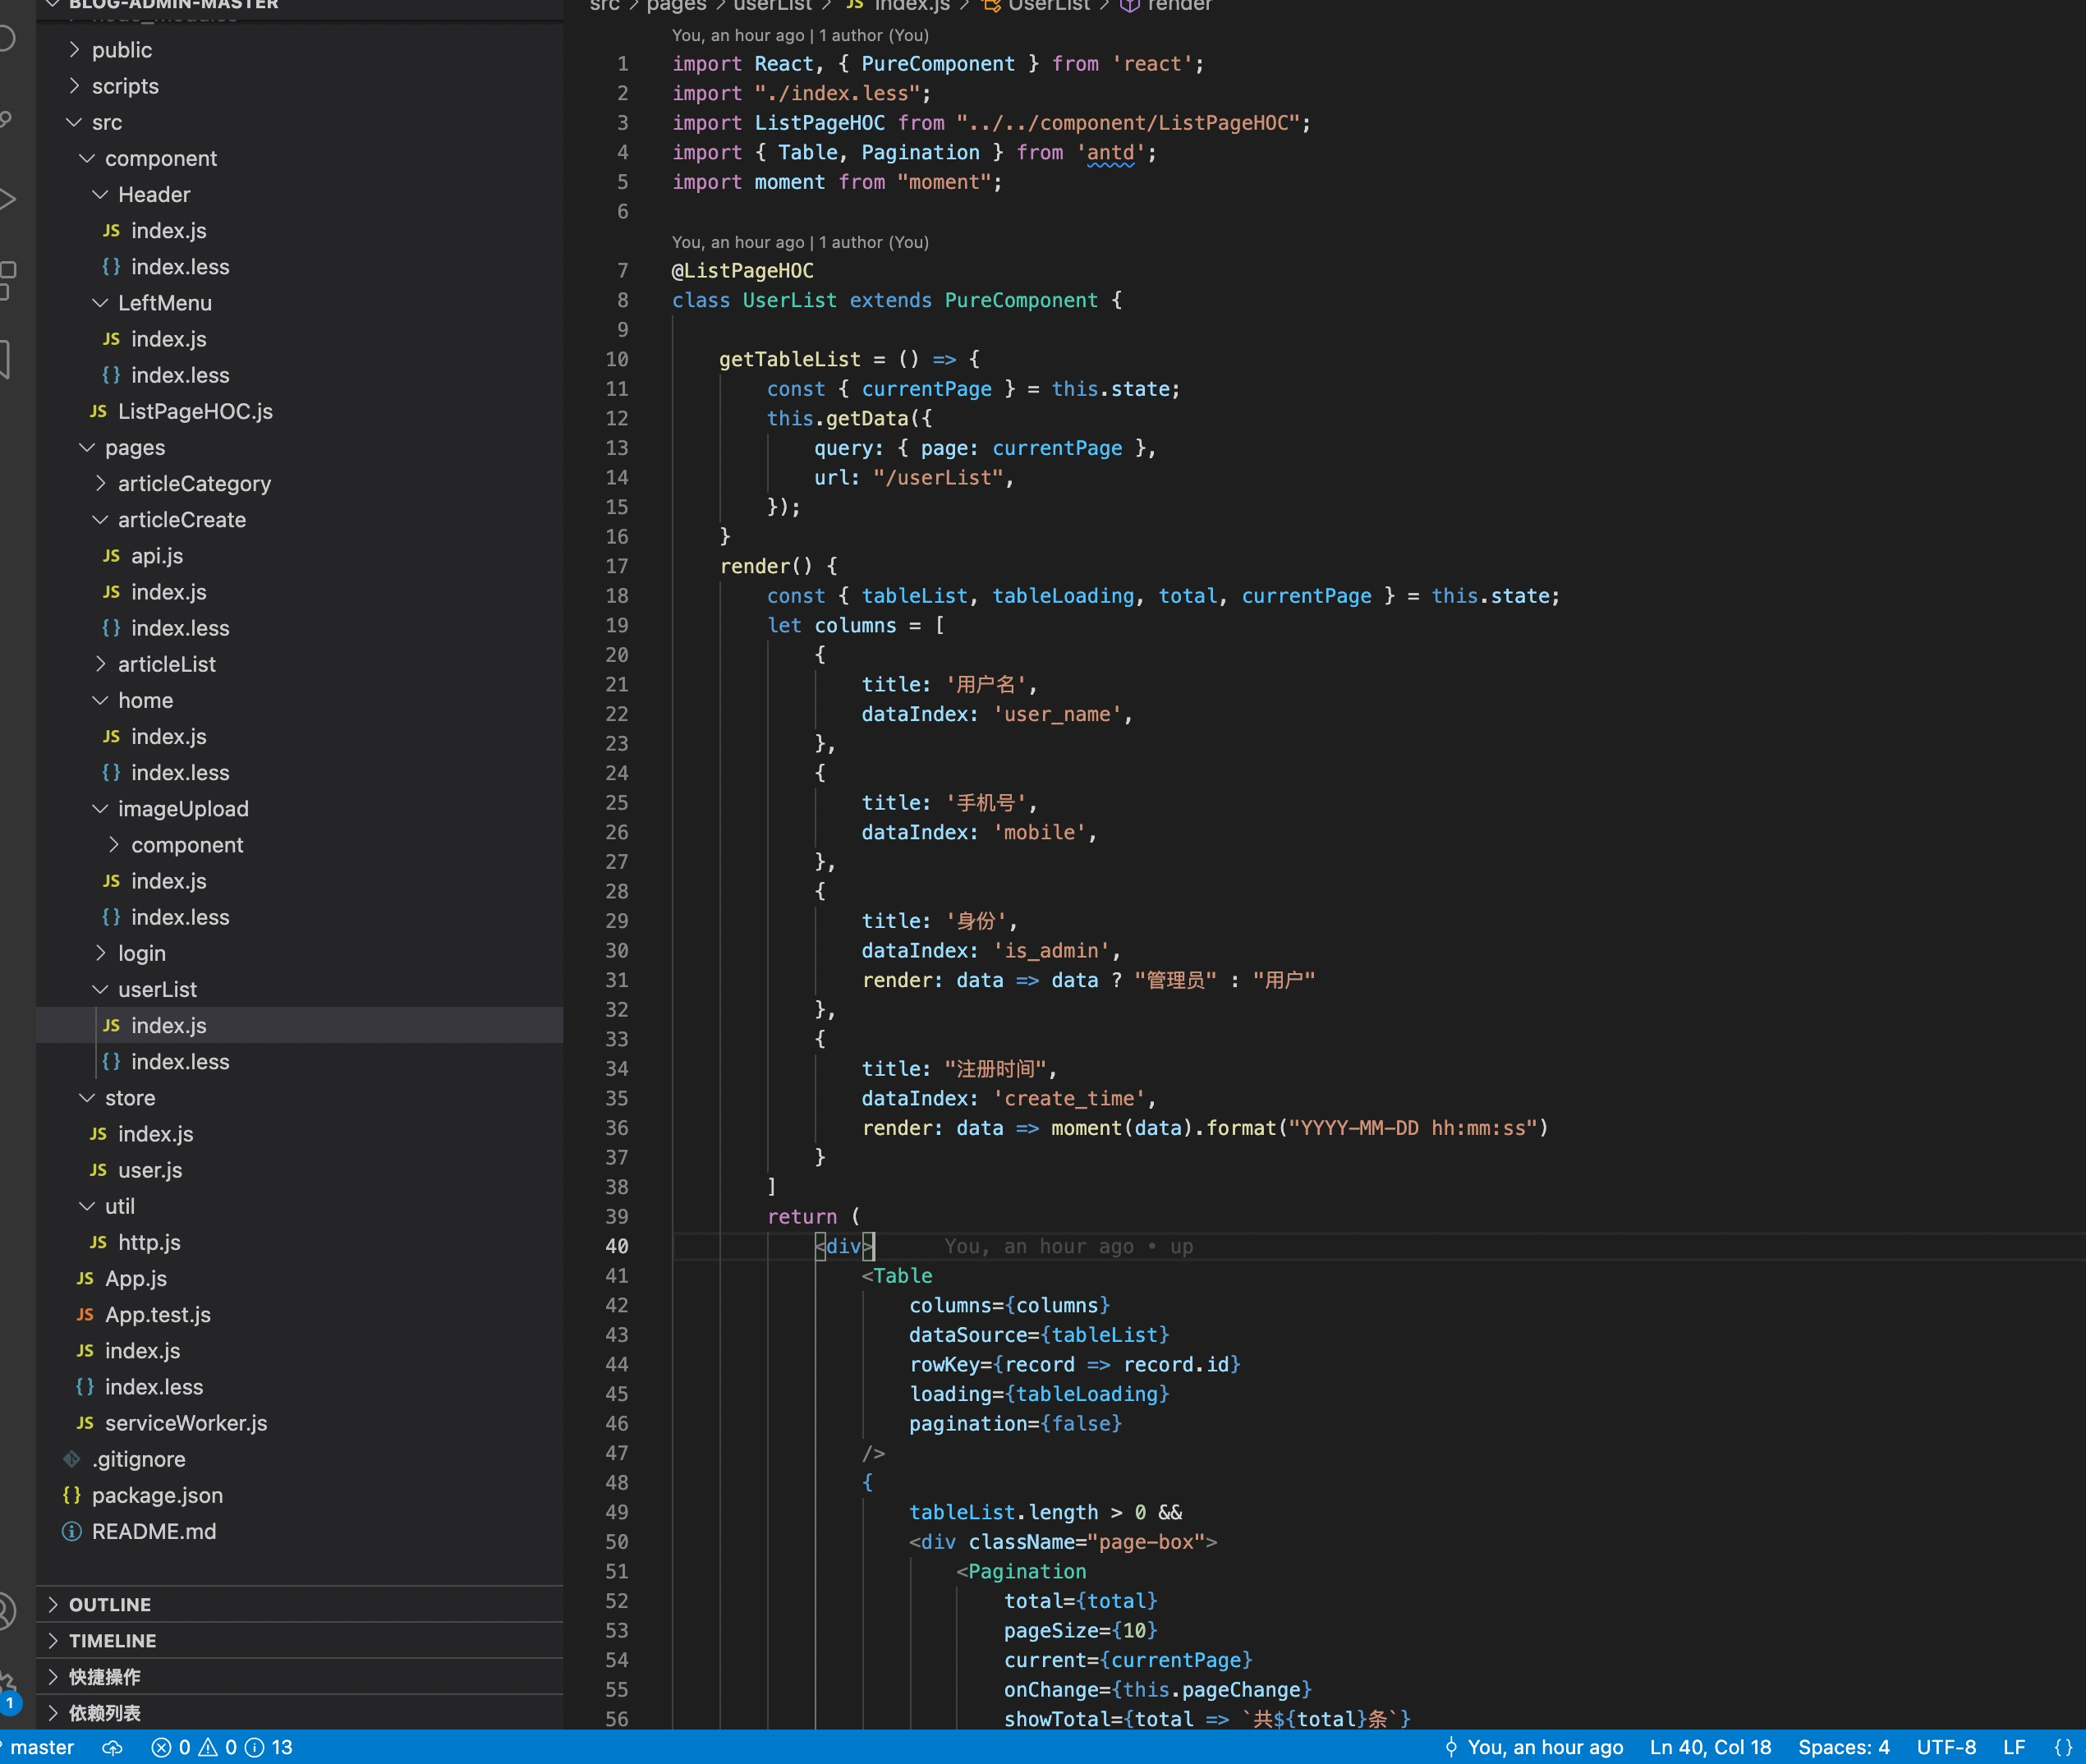Viewport: 2086px width, 1764px height.
Task: Click the 'Ln 40, Col 18' cursor position
Action: pyautogui.click(x=1710, y=1747)
